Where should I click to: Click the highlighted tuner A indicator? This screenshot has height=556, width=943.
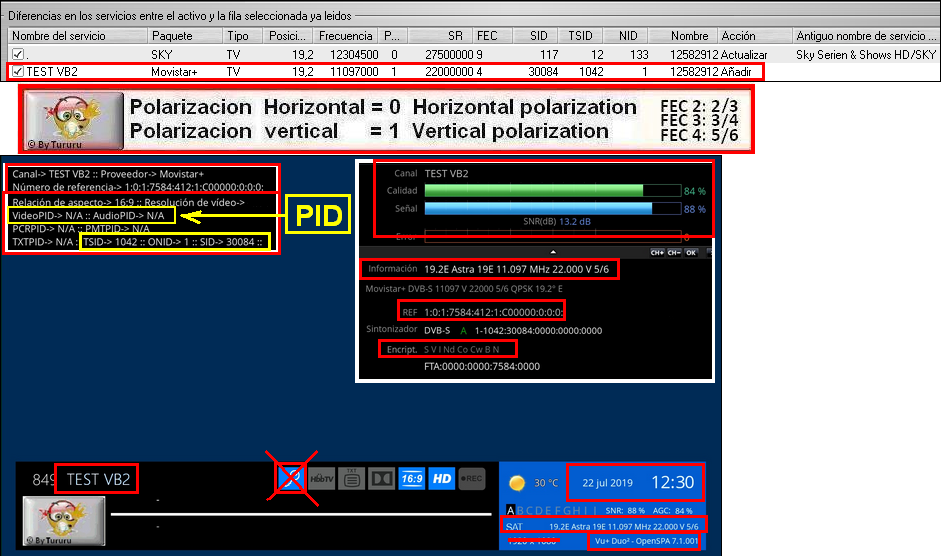pyautogui.click(x=511, y=510)
